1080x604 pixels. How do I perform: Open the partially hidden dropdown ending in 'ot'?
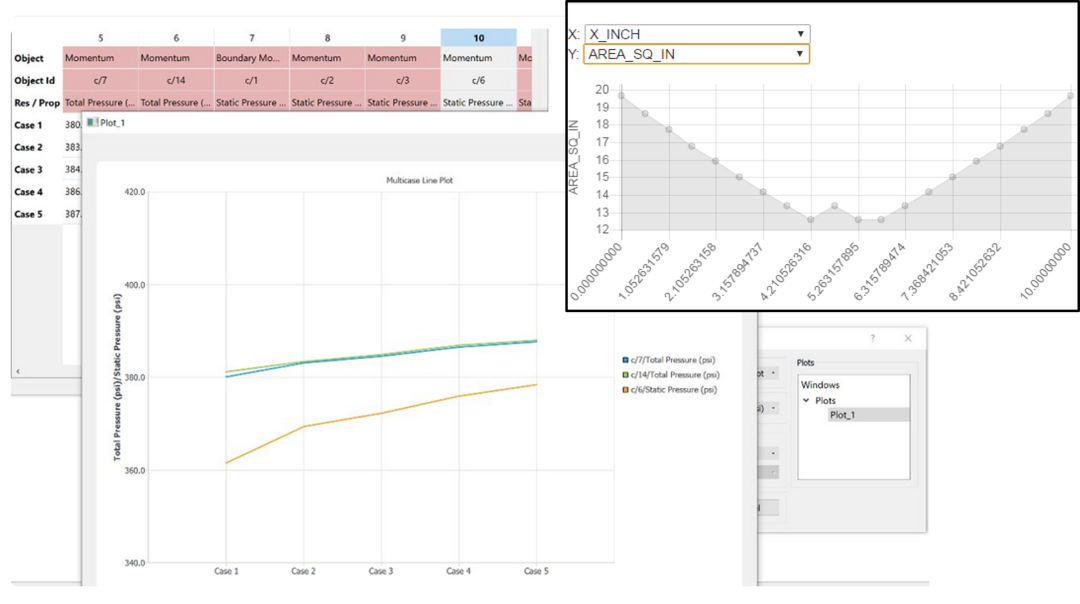pos(768,373)
